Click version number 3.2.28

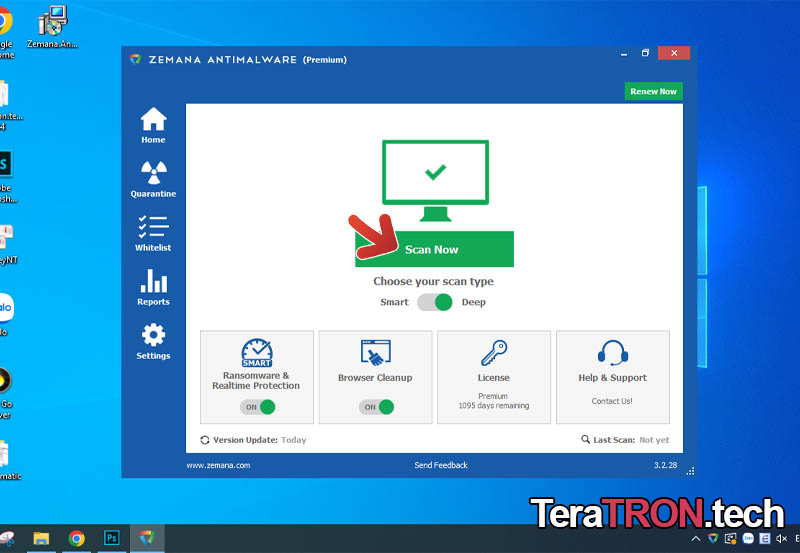tap(666, 465)
